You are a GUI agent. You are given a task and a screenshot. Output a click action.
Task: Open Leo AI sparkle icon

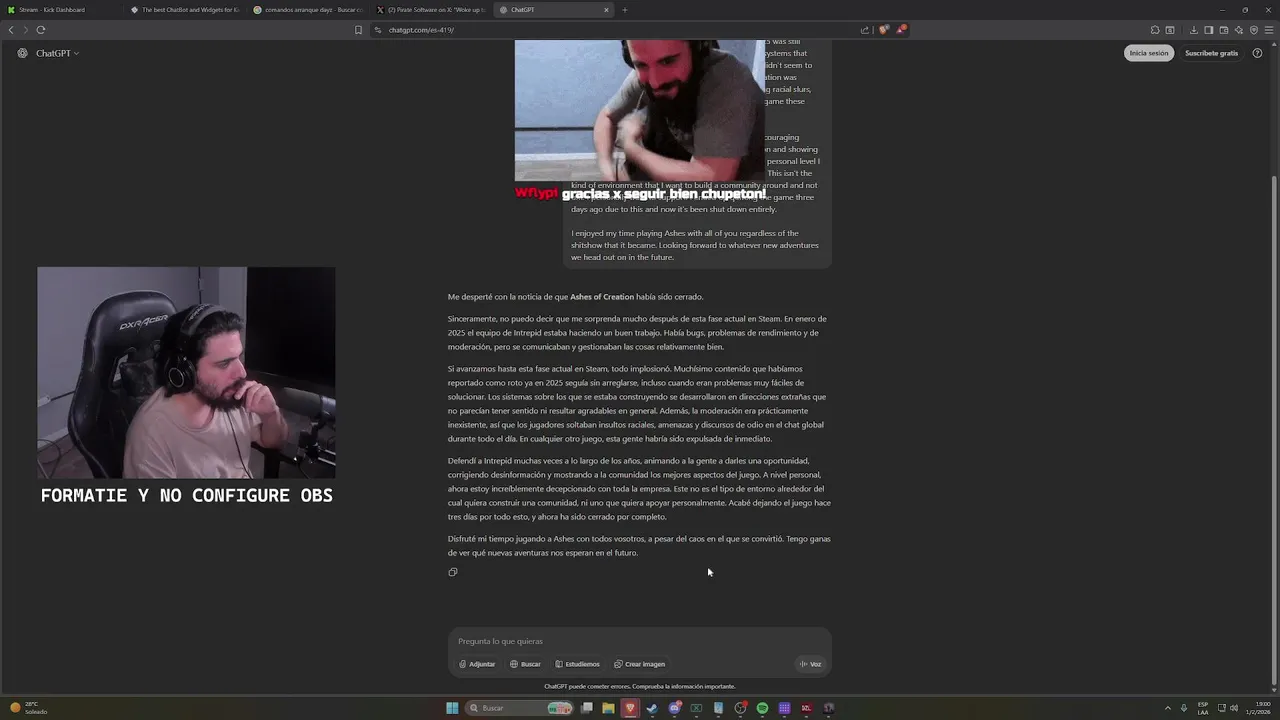1239,30
